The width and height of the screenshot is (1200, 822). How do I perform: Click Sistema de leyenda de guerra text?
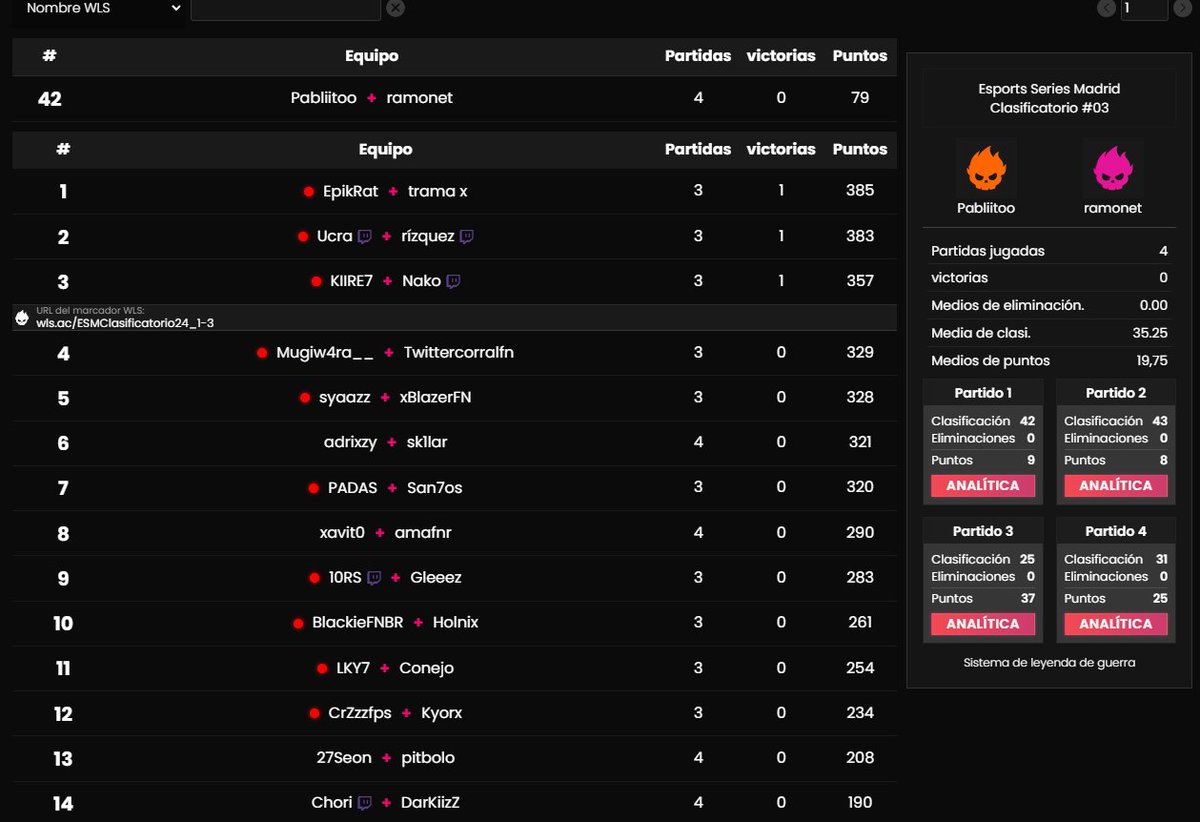tap(1049, 662)
